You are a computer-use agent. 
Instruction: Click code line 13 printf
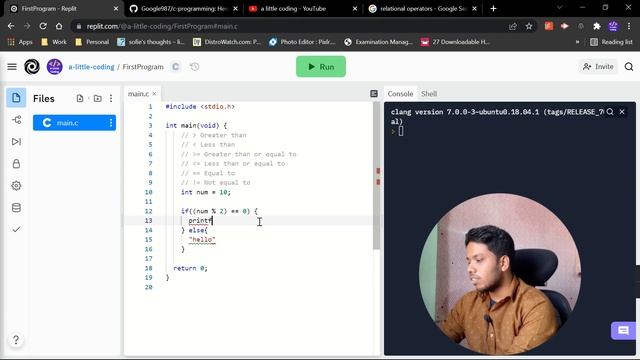(x=200, y=221)
